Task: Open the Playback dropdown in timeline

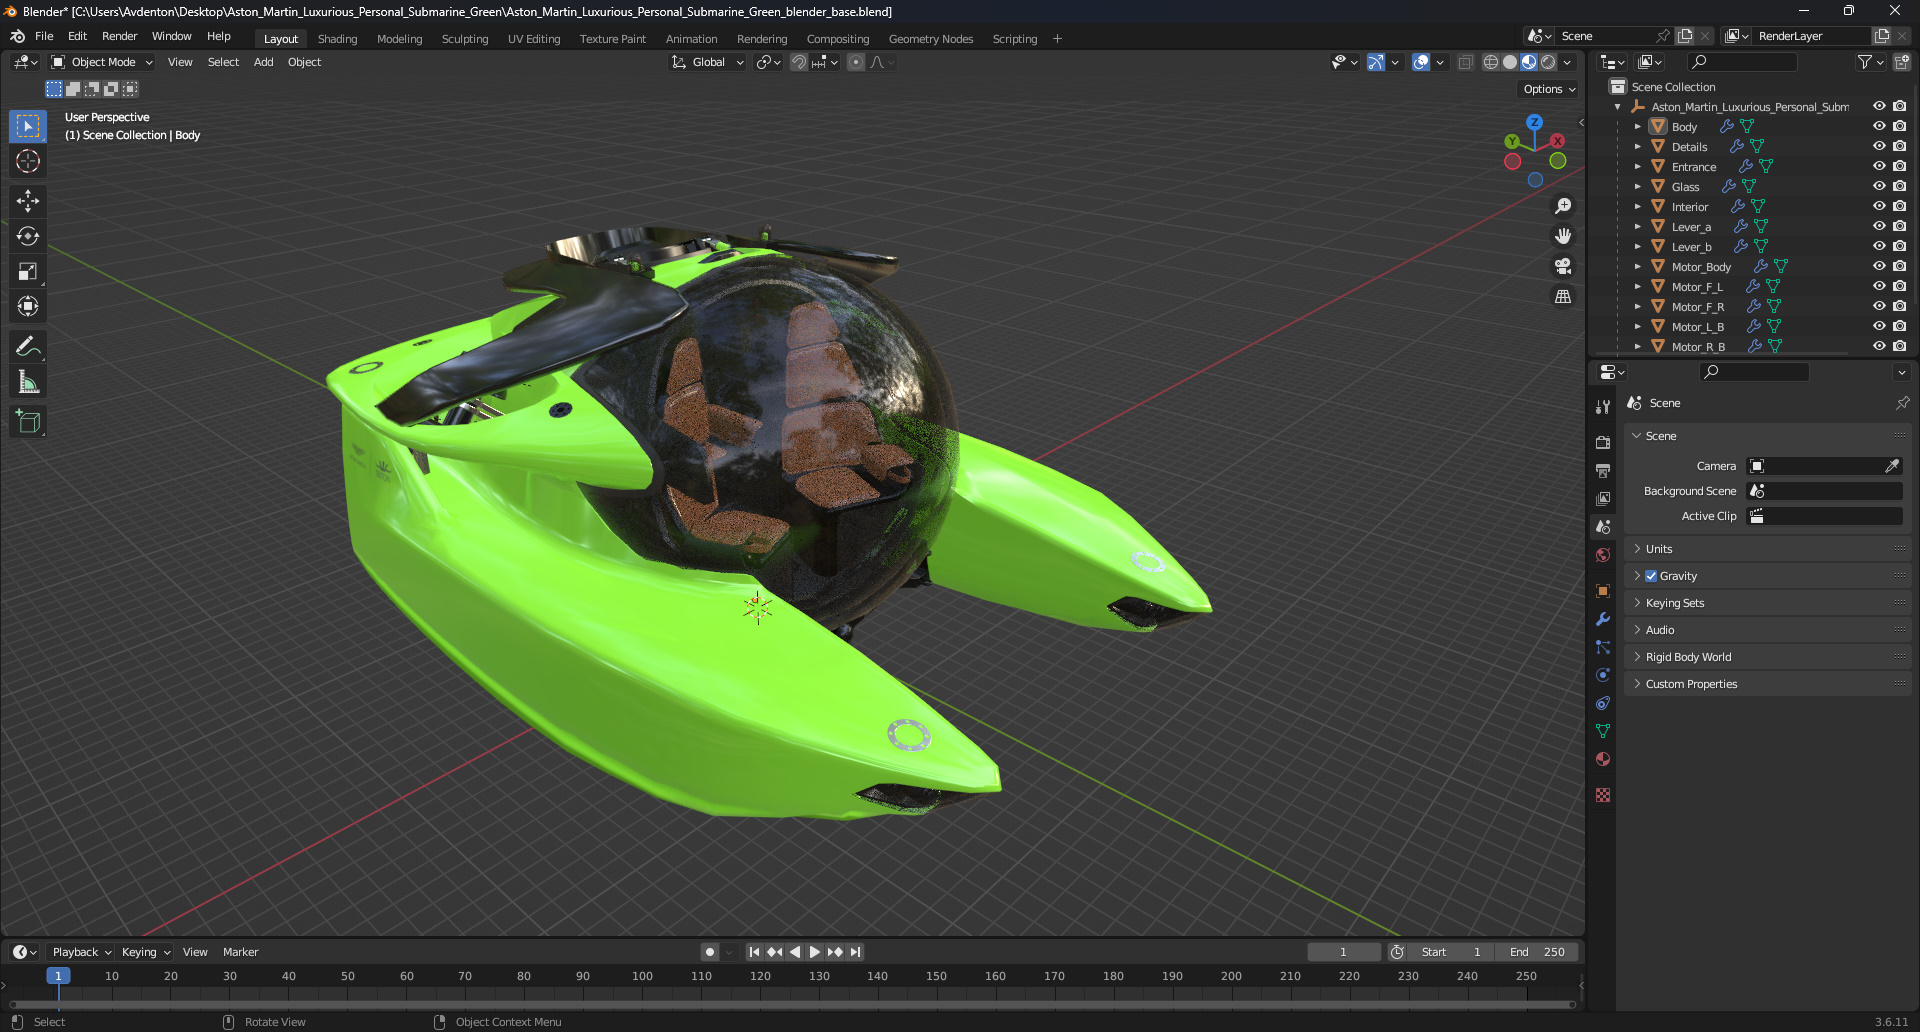Action: 82,952
